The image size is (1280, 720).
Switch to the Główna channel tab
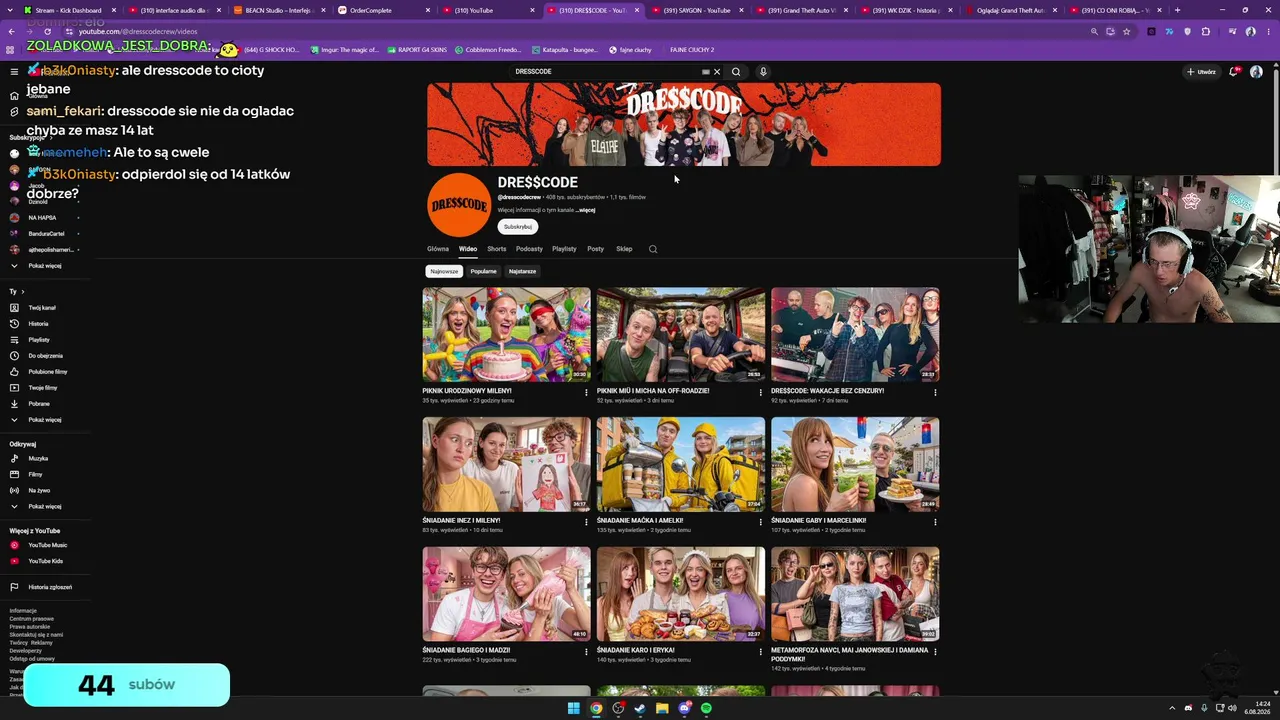[438, 249]
